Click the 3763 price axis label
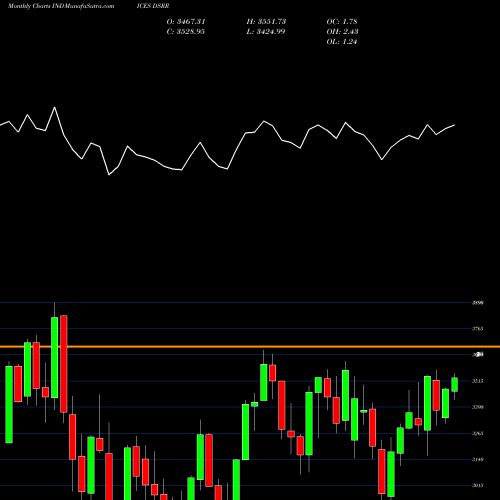 click(478, 329)
